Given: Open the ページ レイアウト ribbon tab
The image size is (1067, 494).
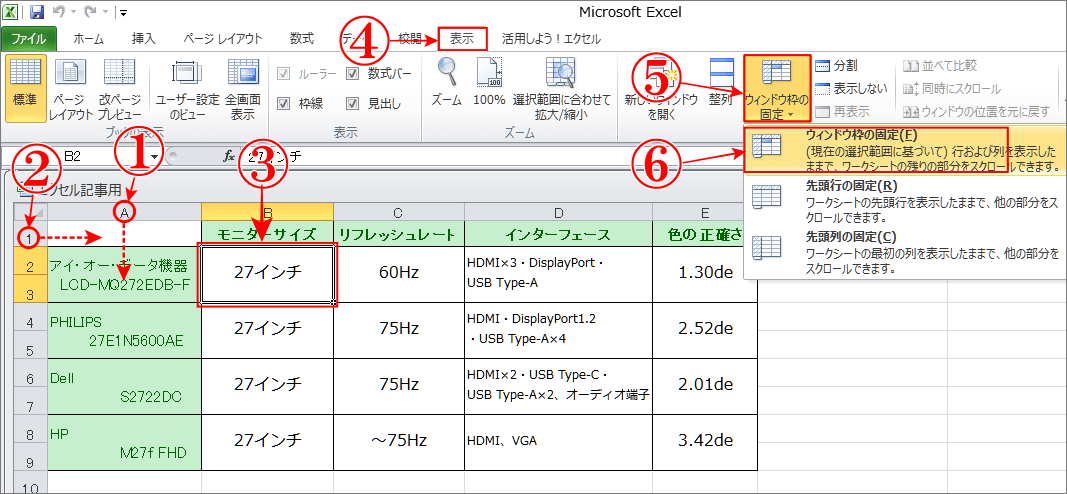Looking at the screenshot, I should click(x=223, y=39).
